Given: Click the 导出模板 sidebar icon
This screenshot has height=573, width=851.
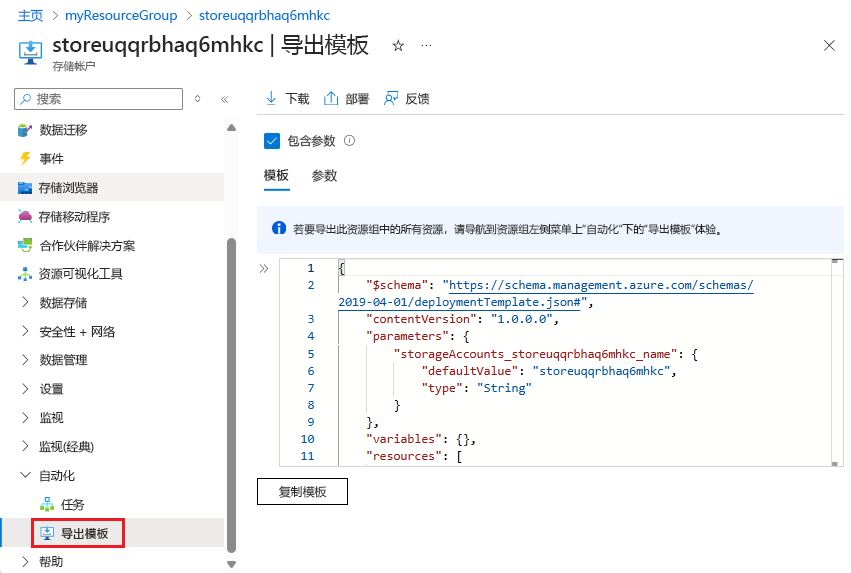Looking at the screenshot, I should (47, 533).
